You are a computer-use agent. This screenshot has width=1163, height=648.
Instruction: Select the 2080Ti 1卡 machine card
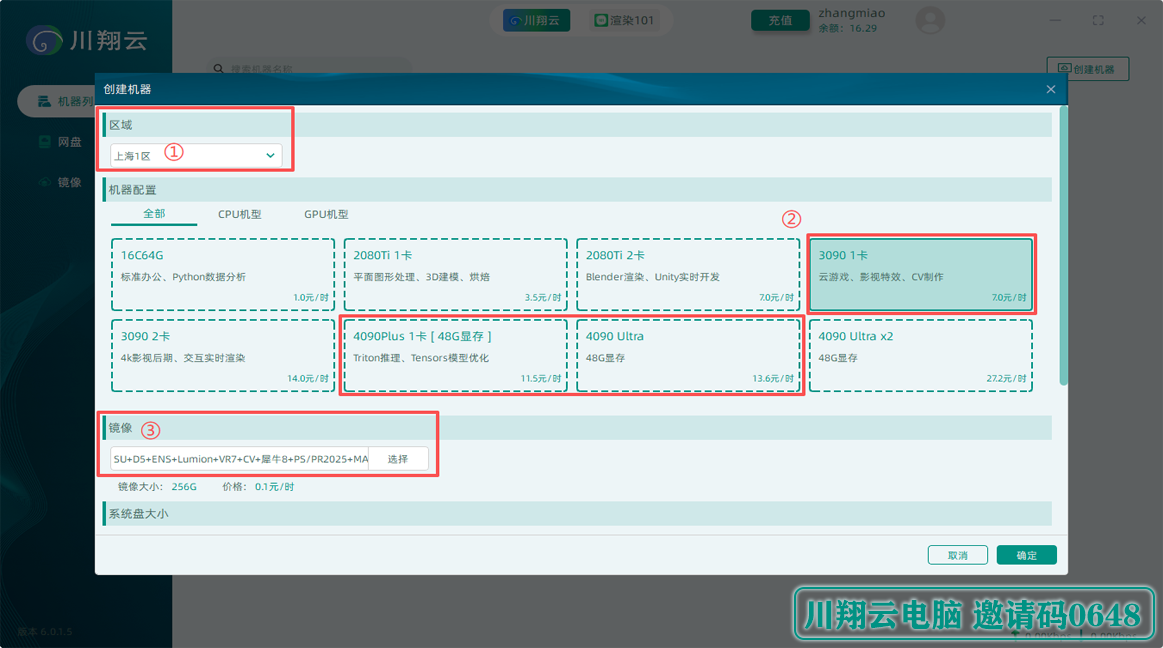point(455,274)
